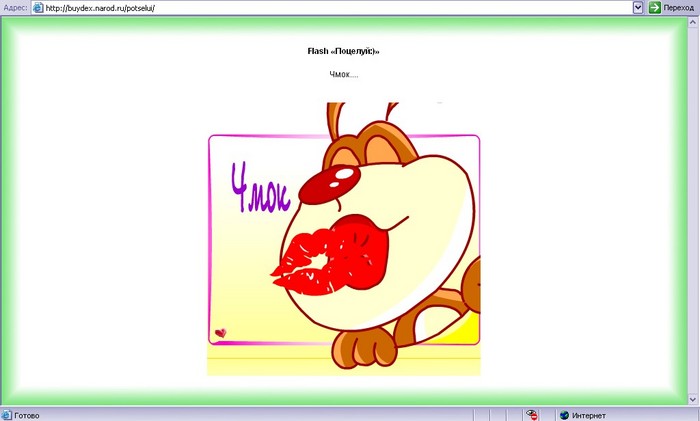700x421 pixels.
Task: Click the Интернет zone globe icon
Action: (x=564, y=415)
